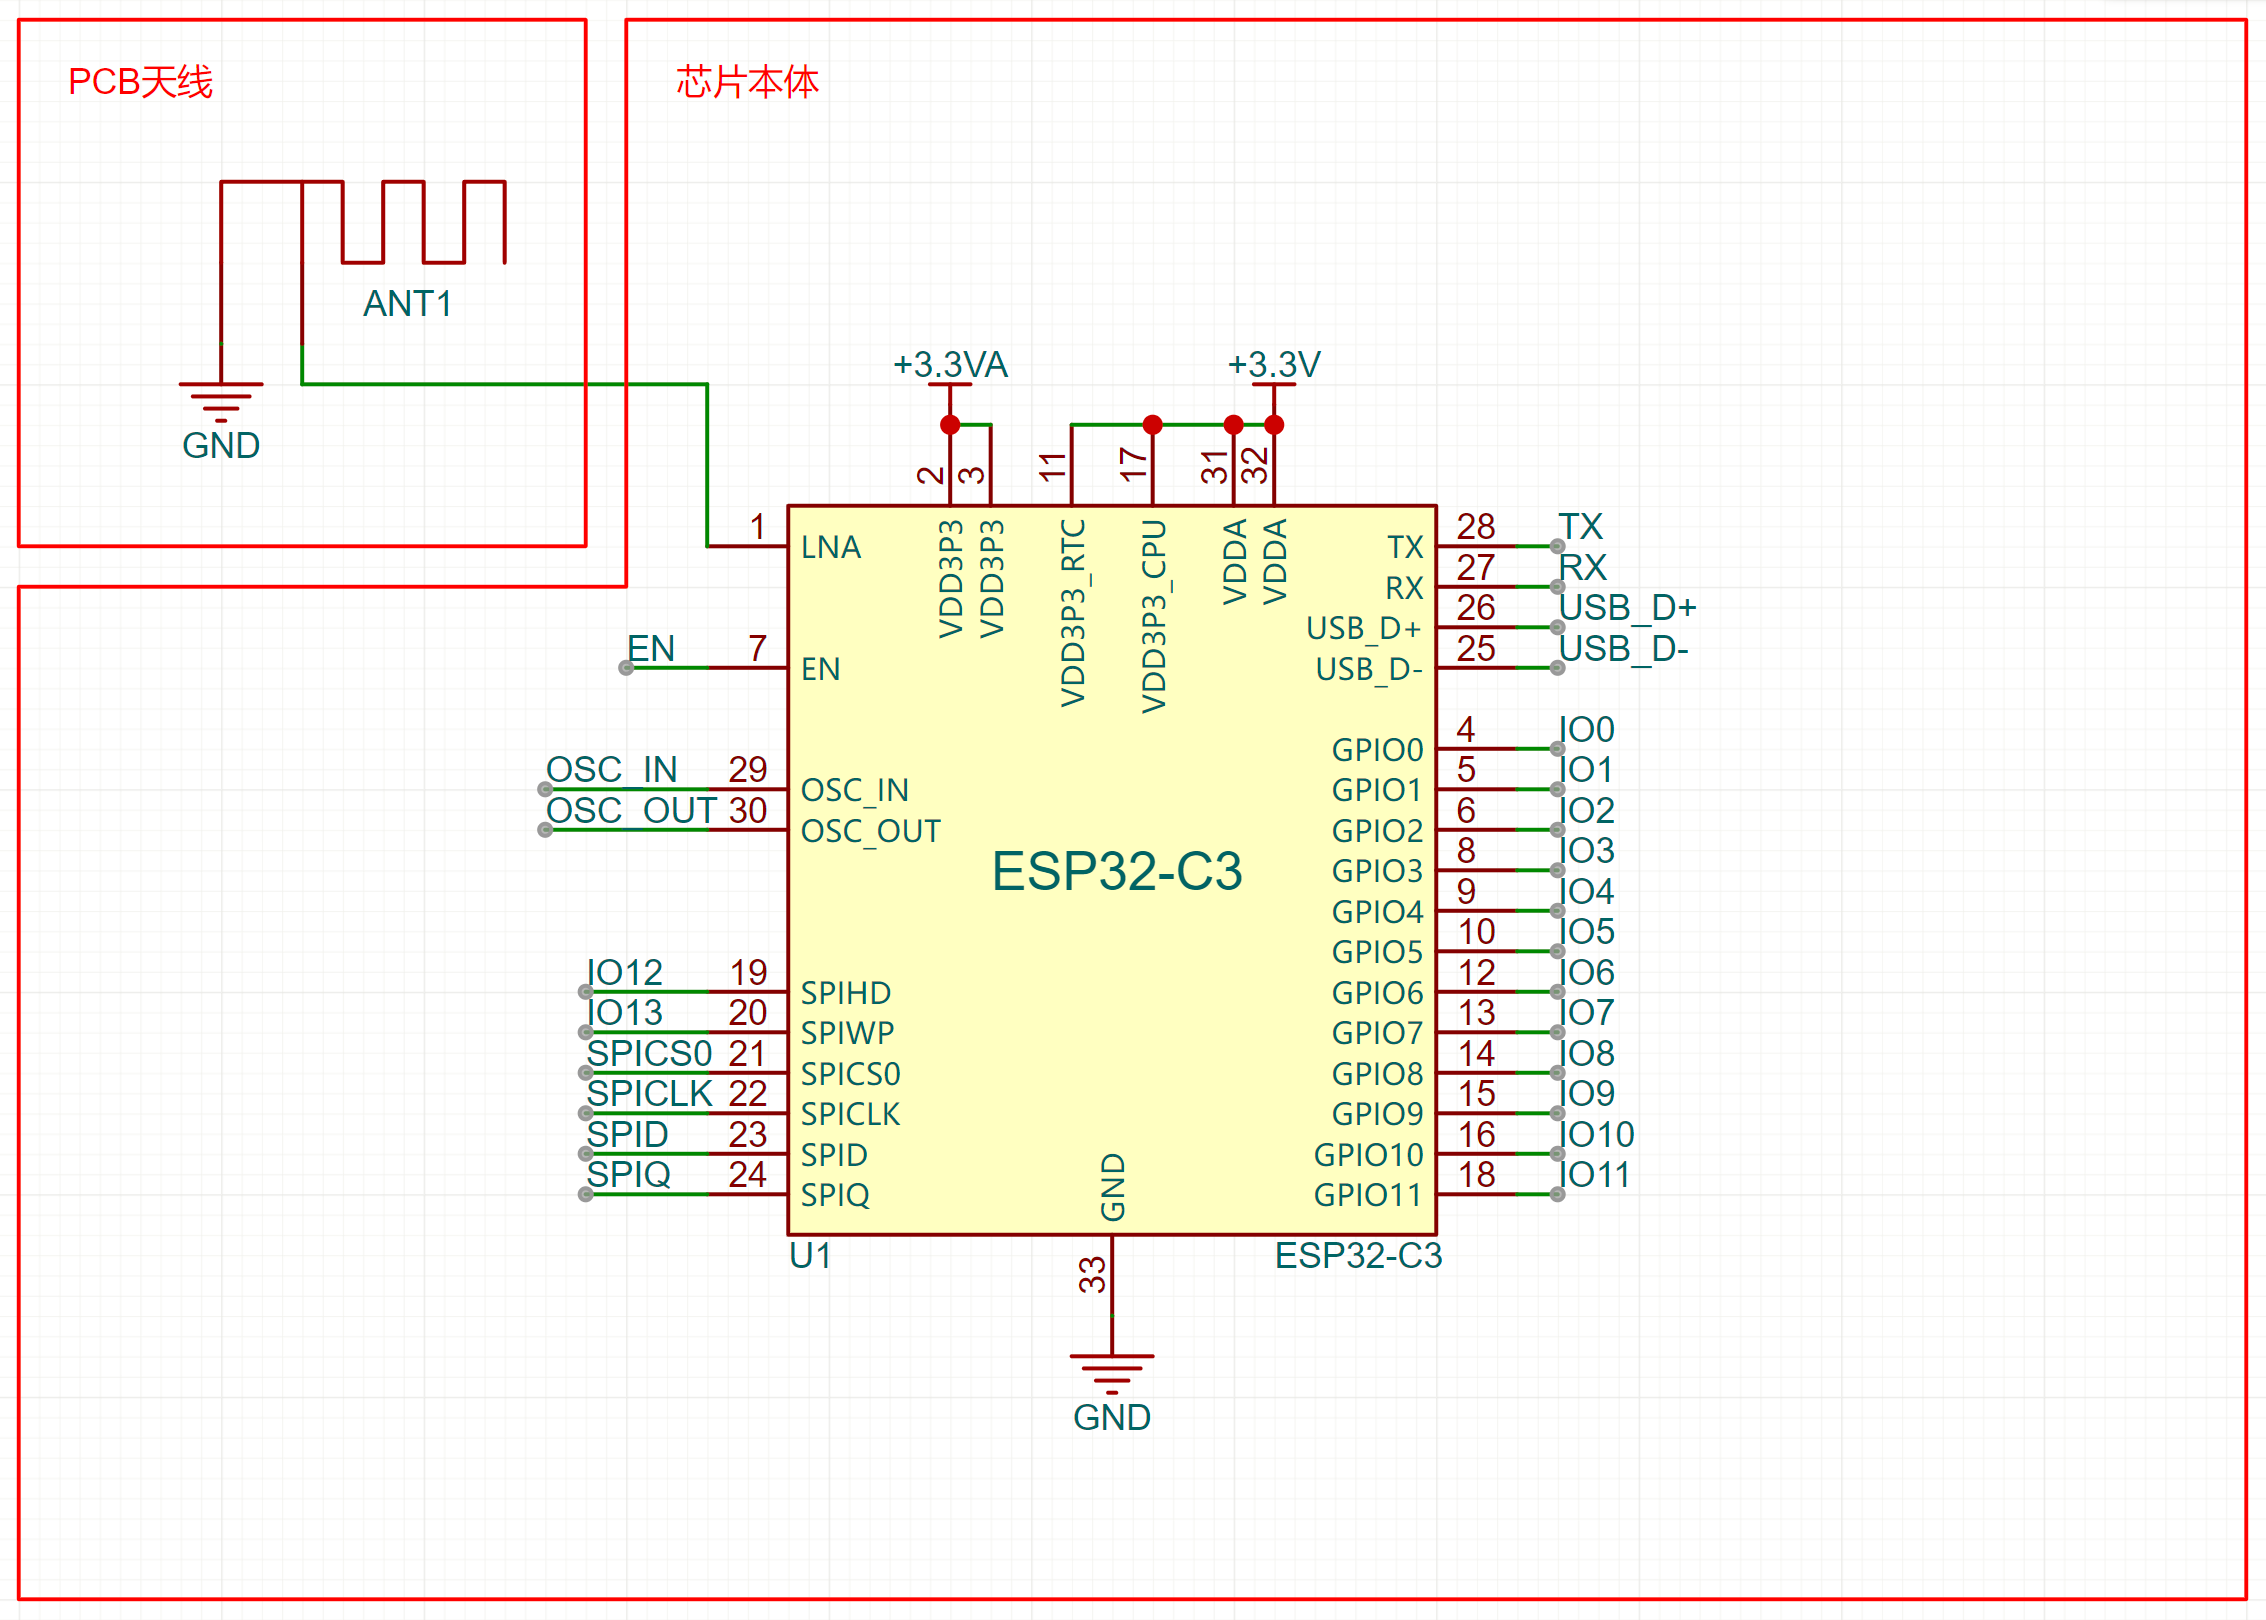Select the "SPICLK" net label outside the chip

tap(650, 1094)
